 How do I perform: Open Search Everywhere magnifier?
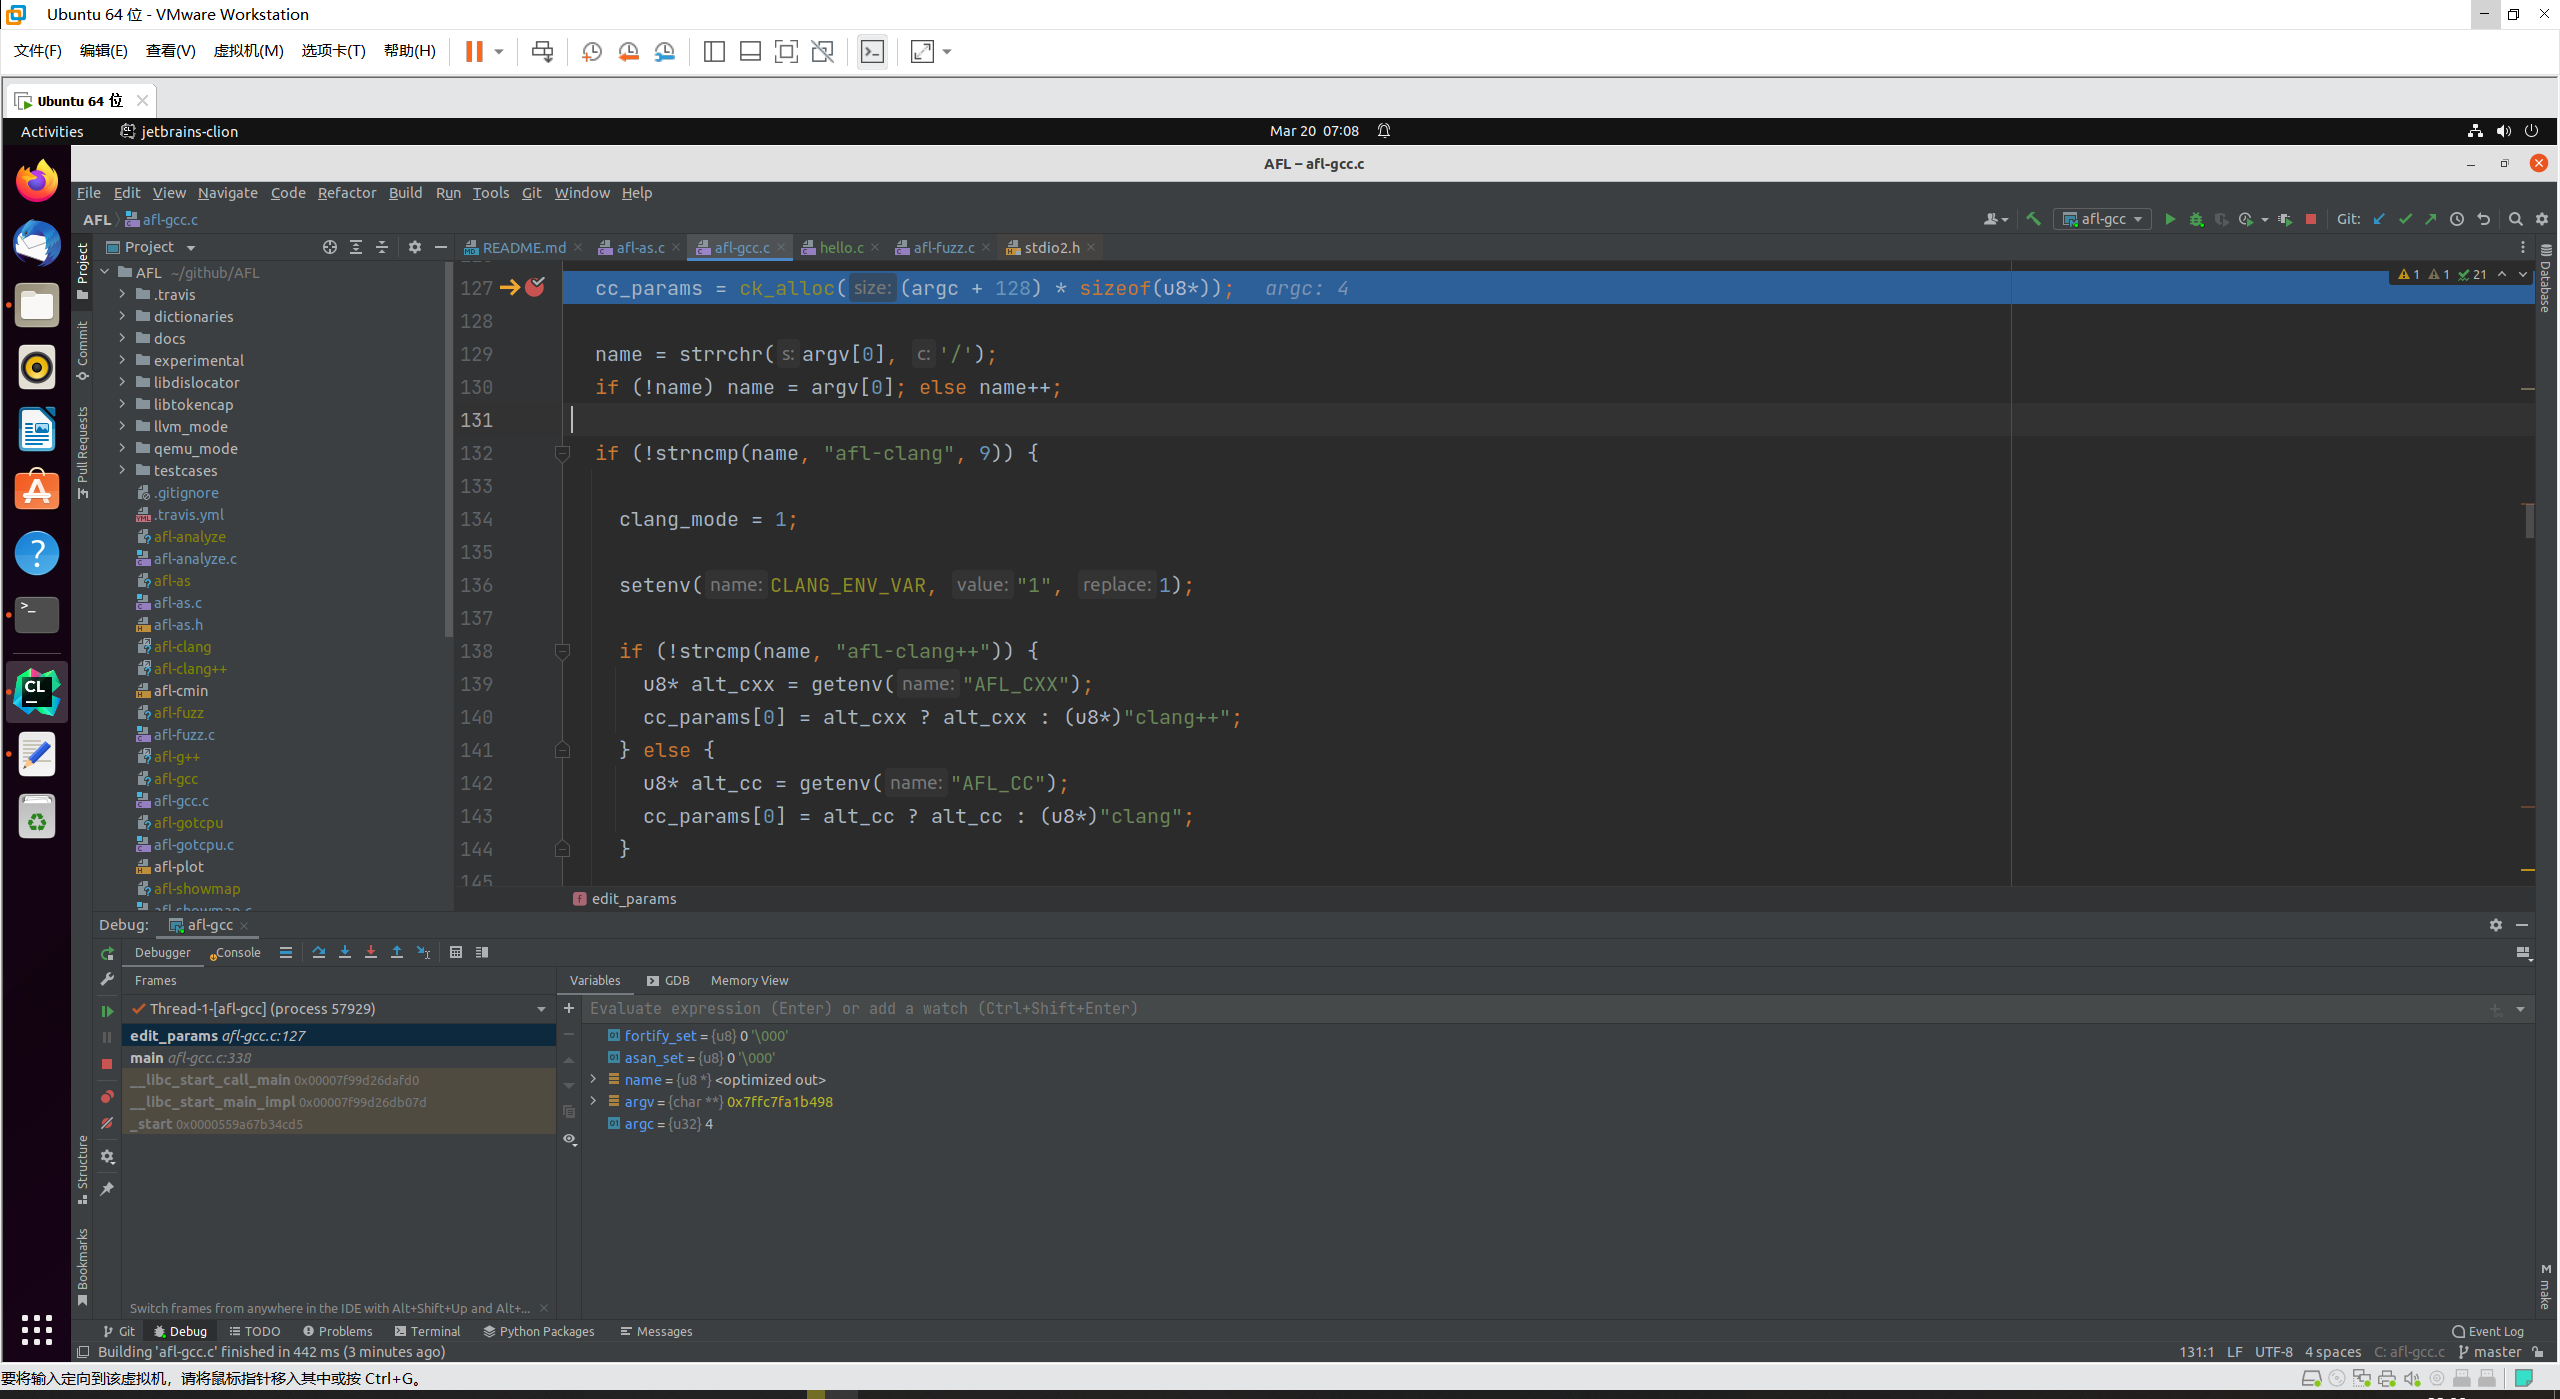point(2516,219)
